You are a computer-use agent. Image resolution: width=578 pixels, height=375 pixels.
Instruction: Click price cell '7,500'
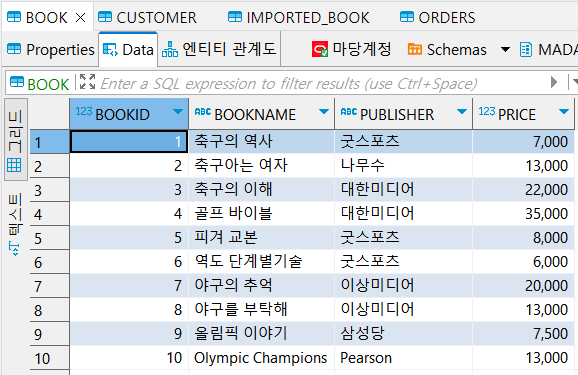point(523,333)
